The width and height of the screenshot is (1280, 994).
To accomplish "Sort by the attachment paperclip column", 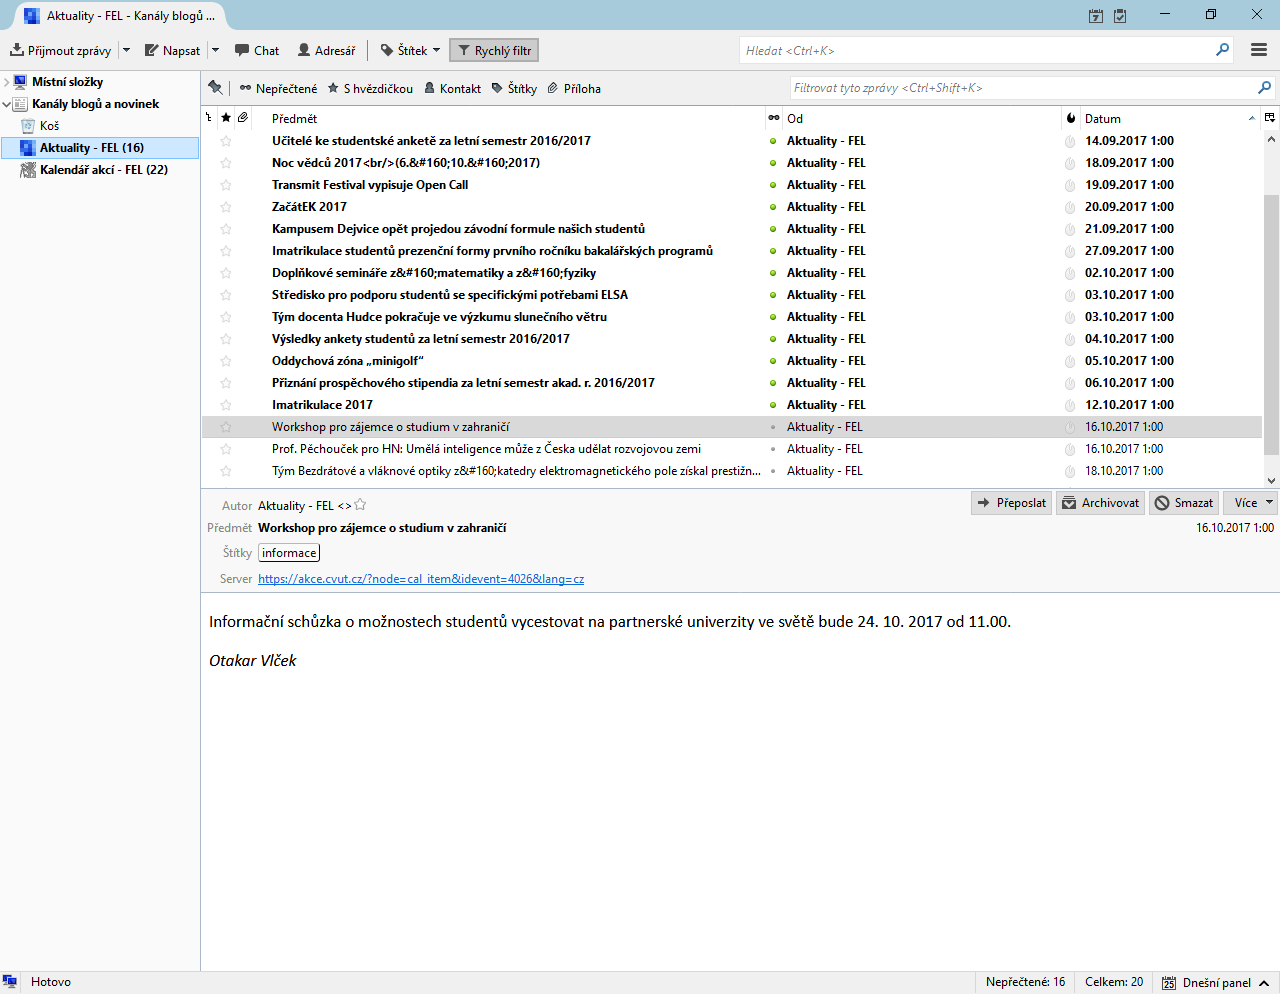I will tap(242, 118).
